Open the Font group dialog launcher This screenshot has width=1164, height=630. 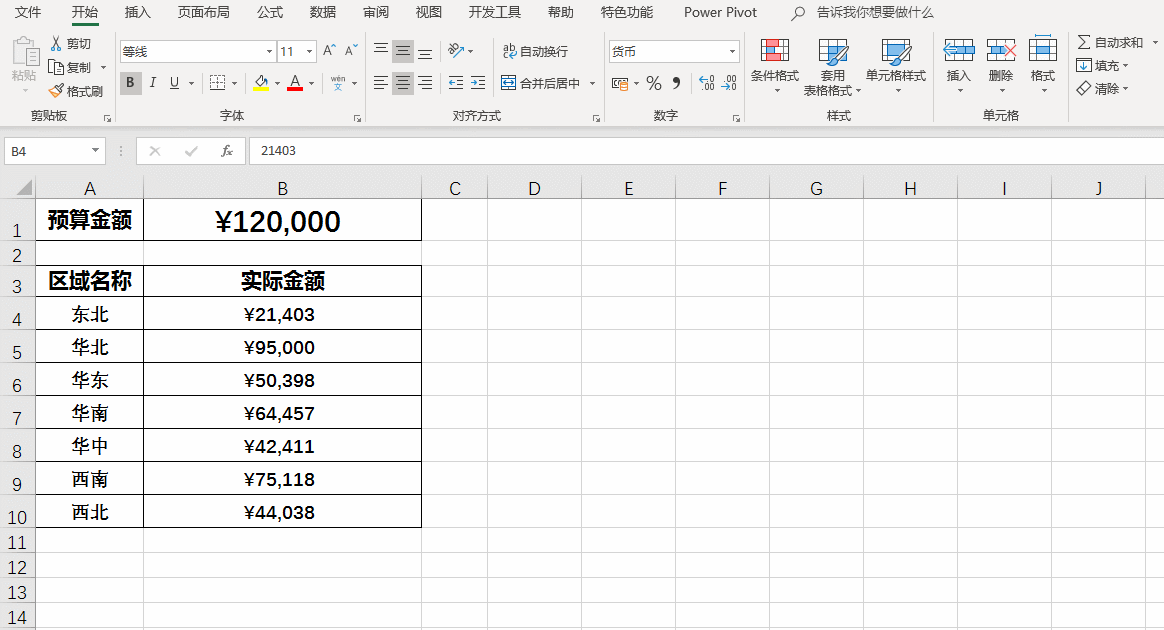coord(357,118)
